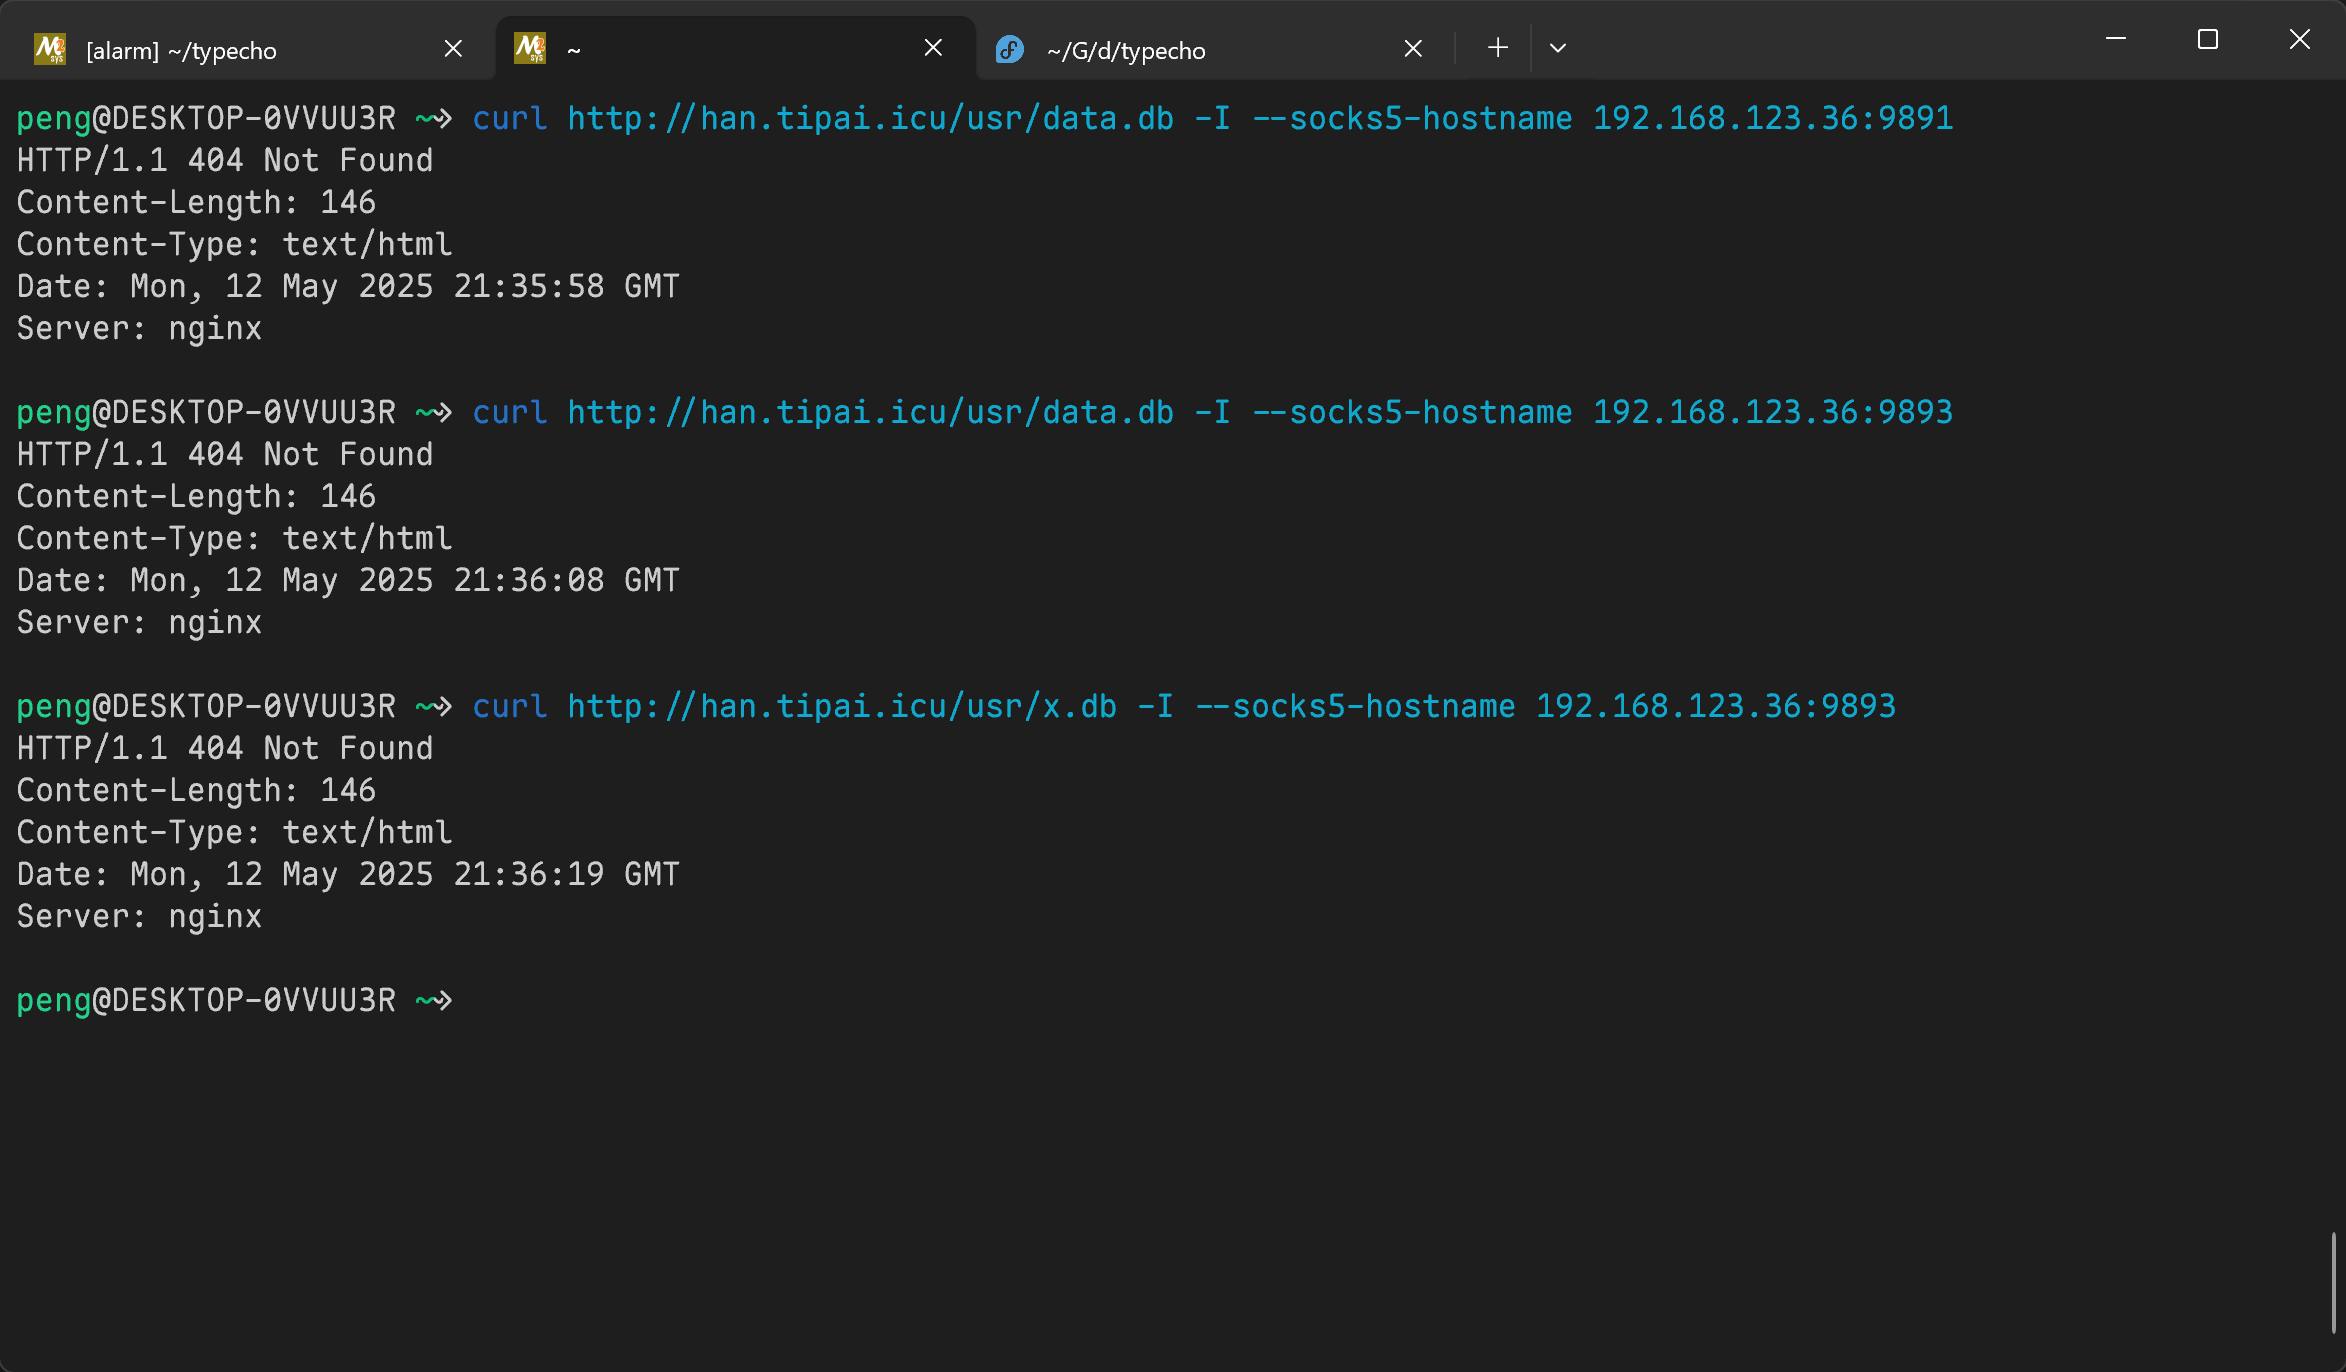2346x1372 pixels.
Task: Expand the new-tab profile dropdown chevron
Action: tap(1557, 48)
